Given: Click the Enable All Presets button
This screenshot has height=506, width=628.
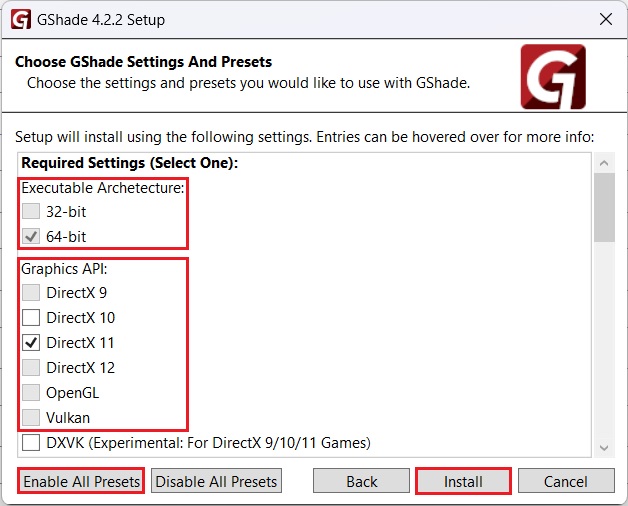Looking at the screenshot, I should pyautogui.click(x=82, y=481).
